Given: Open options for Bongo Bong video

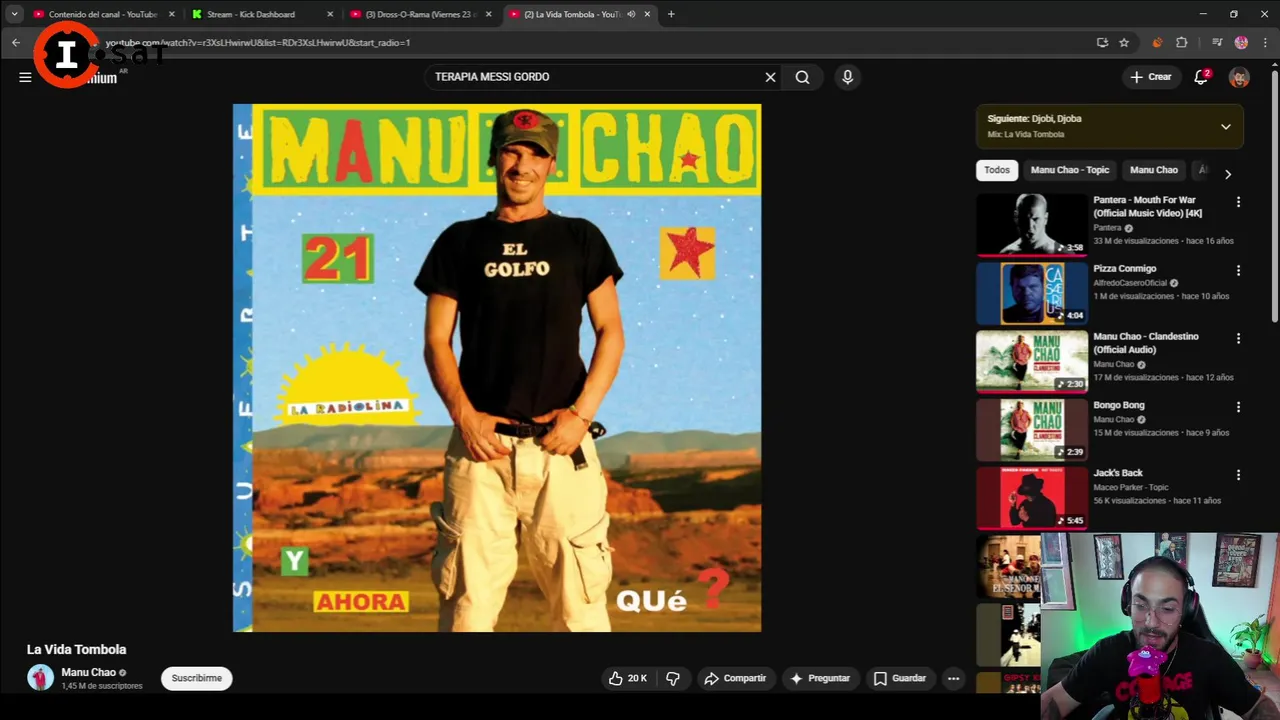Looking at the screenshot, I should pyautogui.click(x=1238, y=407).
